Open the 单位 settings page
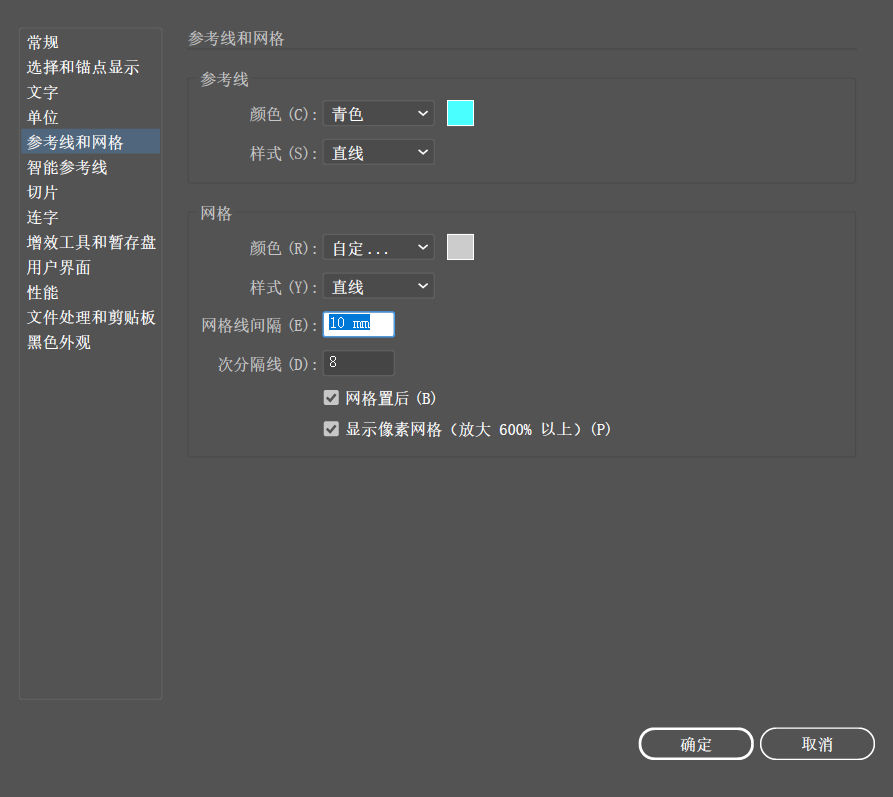The height and width of the screenshot is (797, 893). pos(43,117)
